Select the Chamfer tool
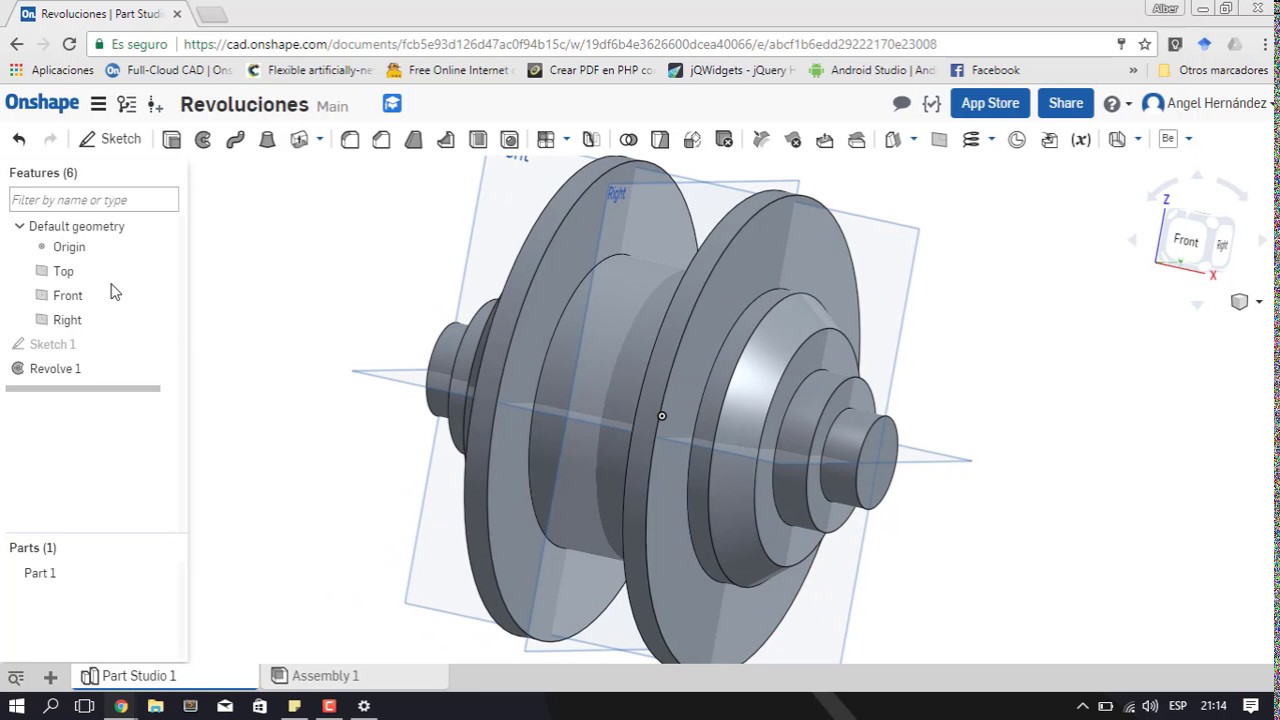This screenshot has width=1280, height=720. pyautogui.click(x=381, y=140)
